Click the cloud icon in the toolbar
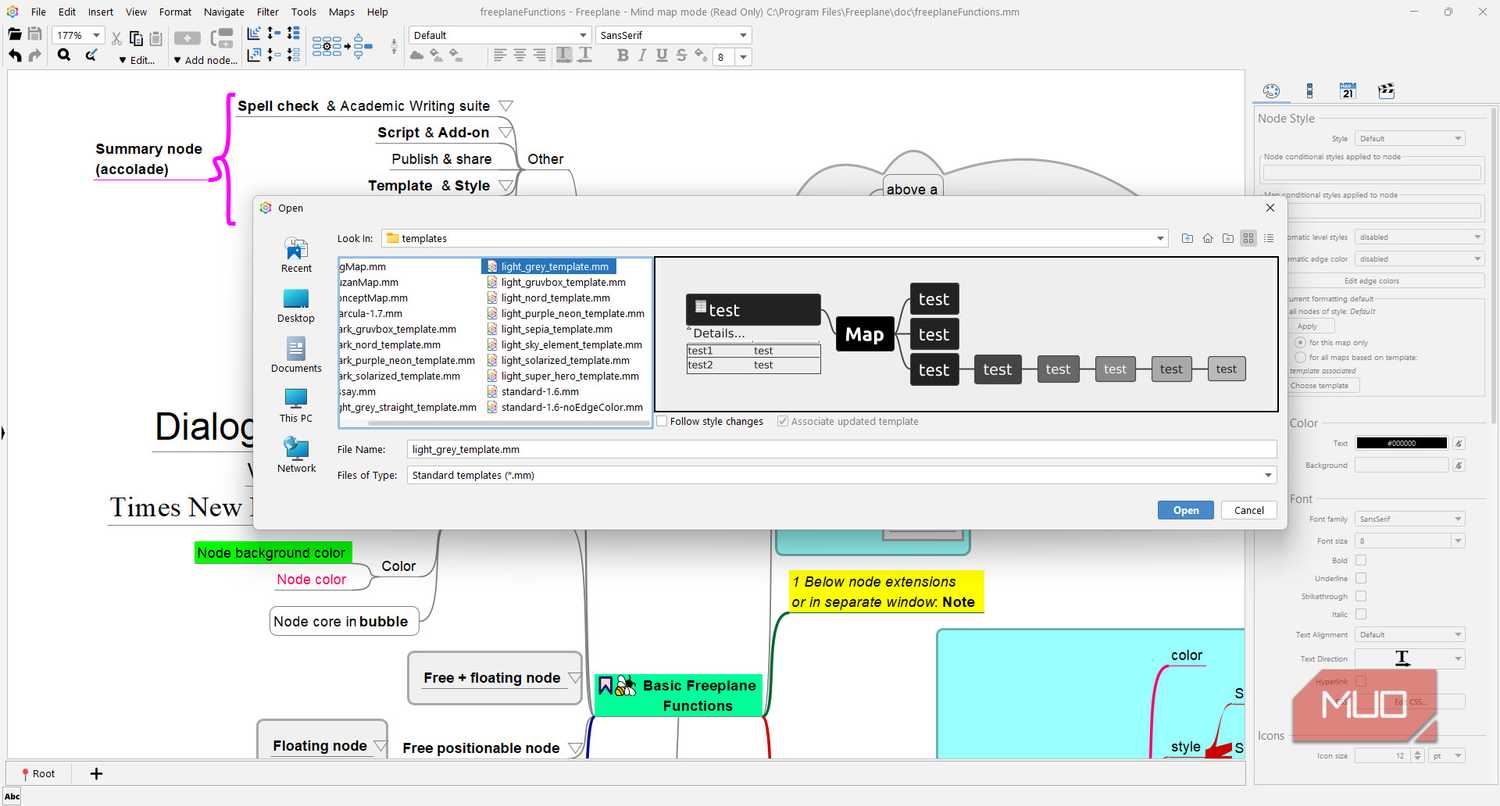The image size is (1500, 806). click(417, 56)
